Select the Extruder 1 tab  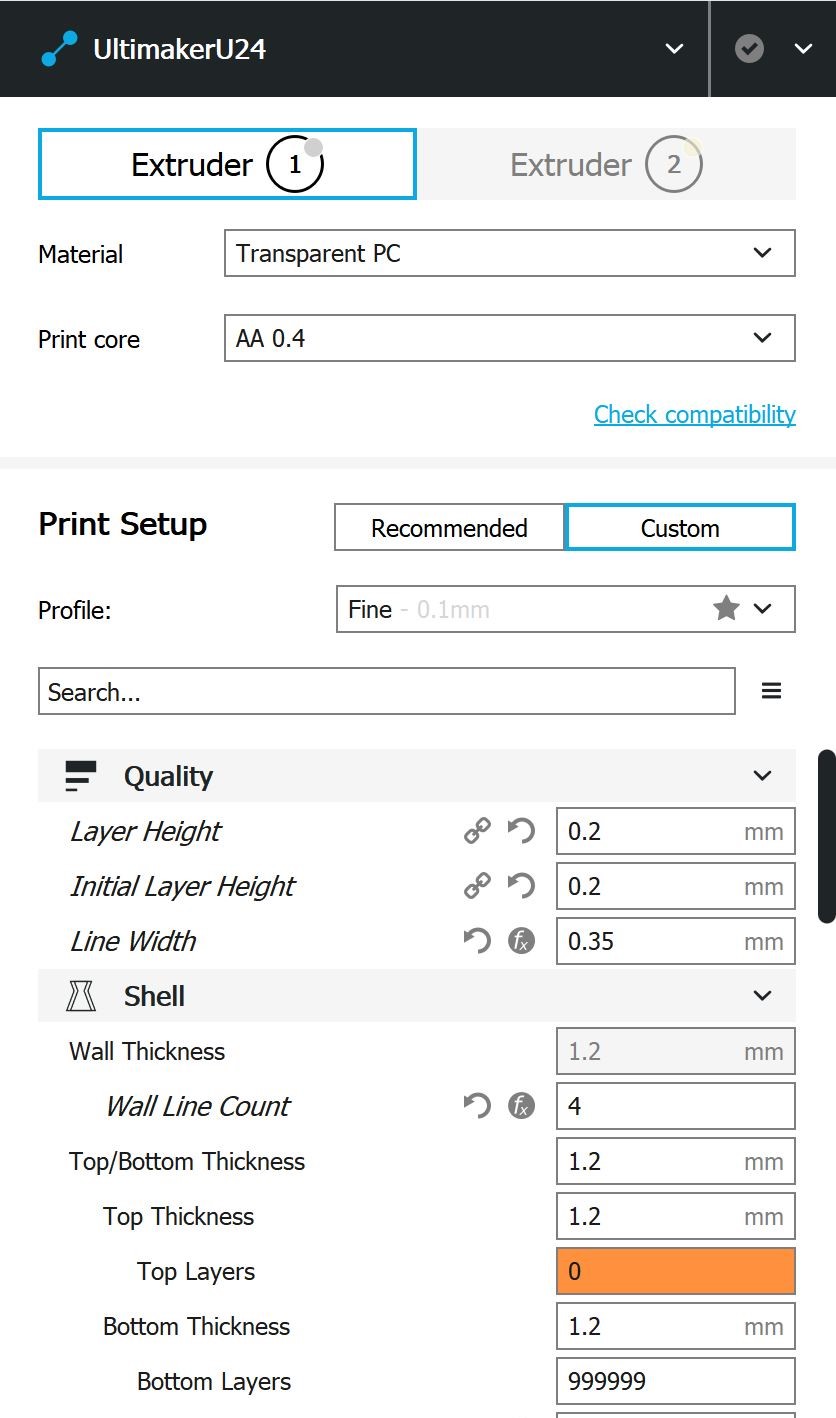[x=227, y=164]
